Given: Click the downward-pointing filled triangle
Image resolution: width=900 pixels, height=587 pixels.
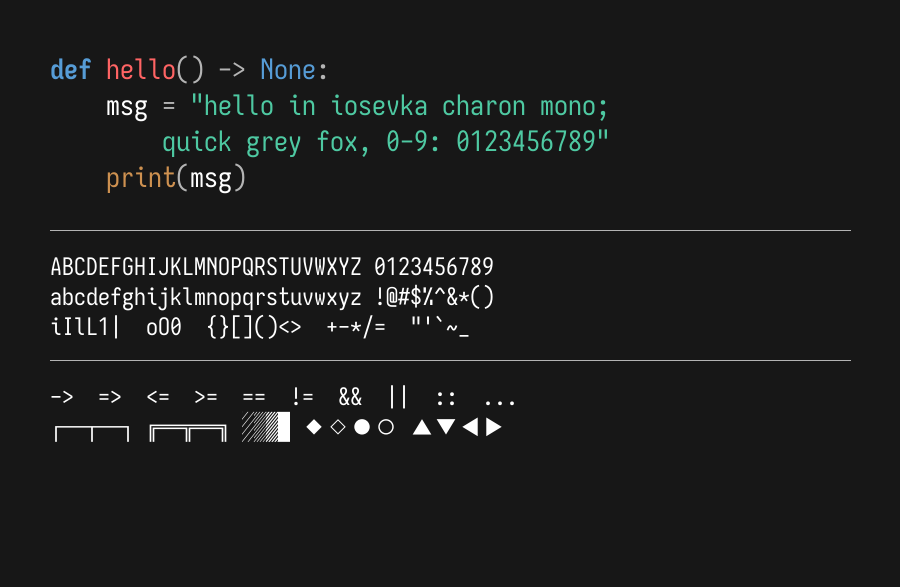Looking at the screenshot, I should [x=446, y=427].
